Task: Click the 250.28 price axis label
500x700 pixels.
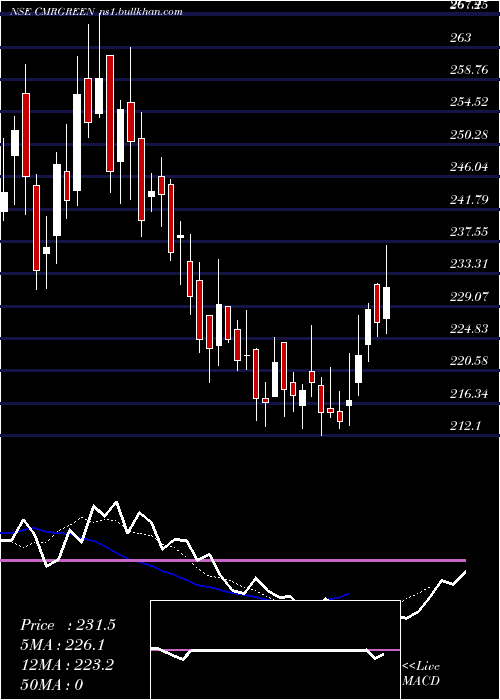Action: click(469, 134)
